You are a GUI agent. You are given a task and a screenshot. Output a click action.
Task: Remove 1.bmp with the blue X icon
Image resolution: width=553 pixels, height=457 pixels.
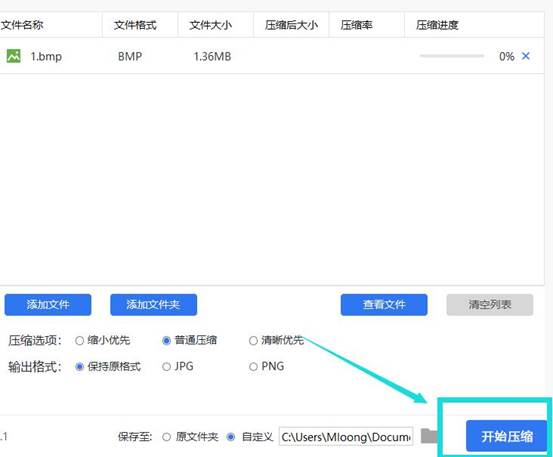pyautogui.click(x=525, y=56)
